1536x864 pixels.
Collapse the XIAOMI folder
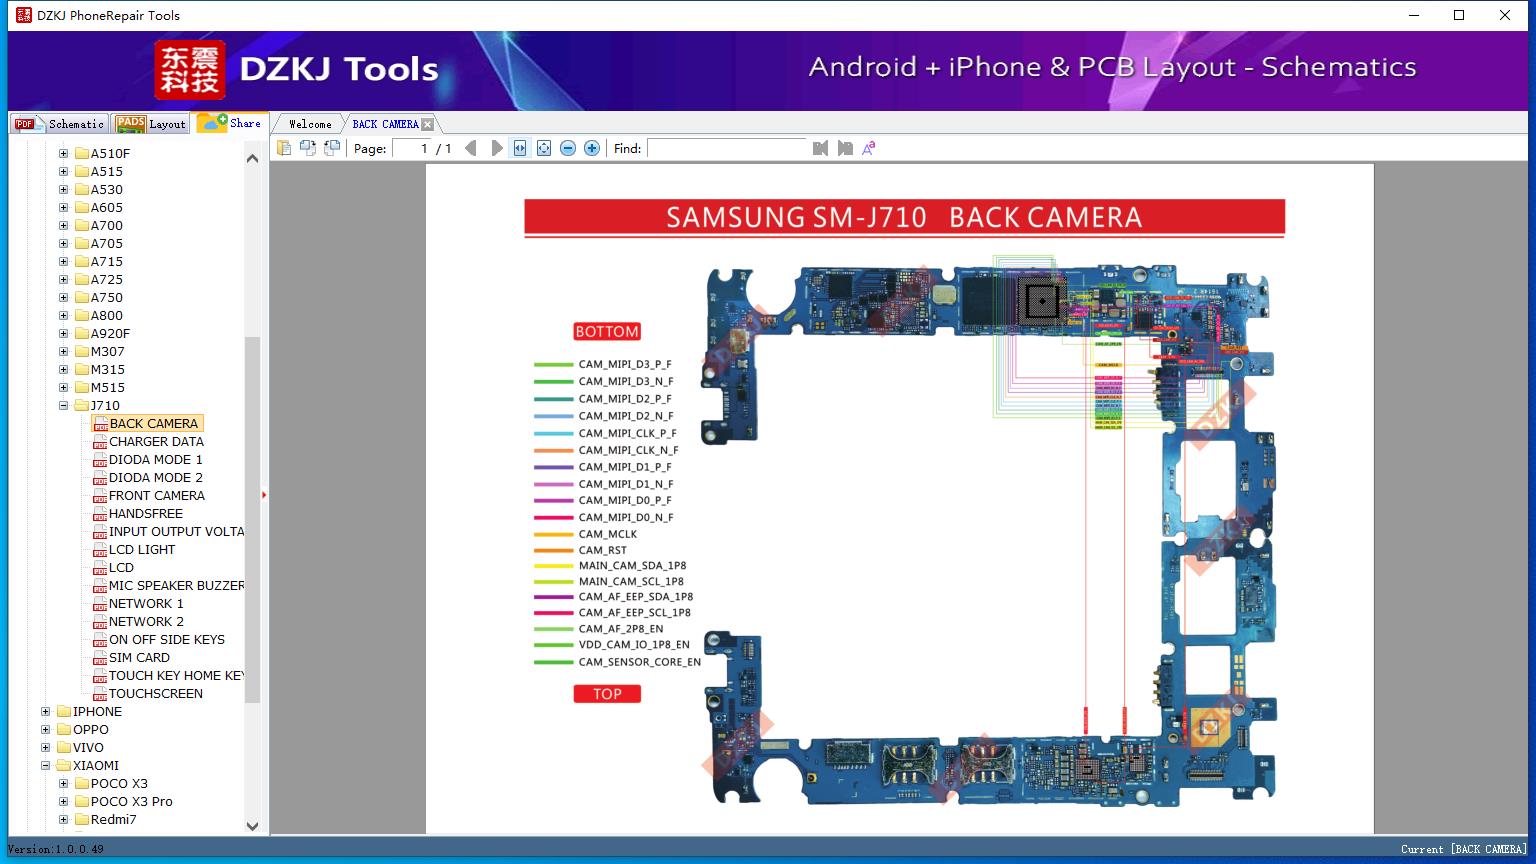tap(46, 766)
